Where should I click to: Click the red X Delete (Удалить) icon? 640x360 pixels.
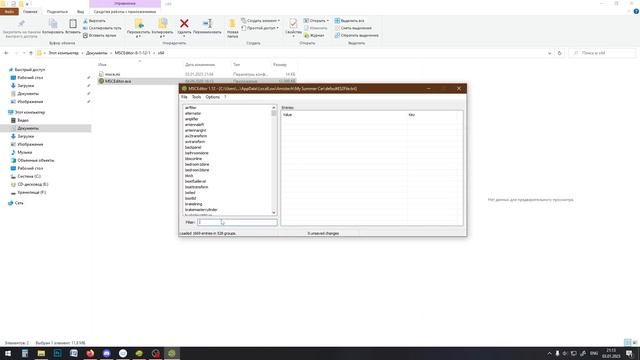[x=184, y=24]
